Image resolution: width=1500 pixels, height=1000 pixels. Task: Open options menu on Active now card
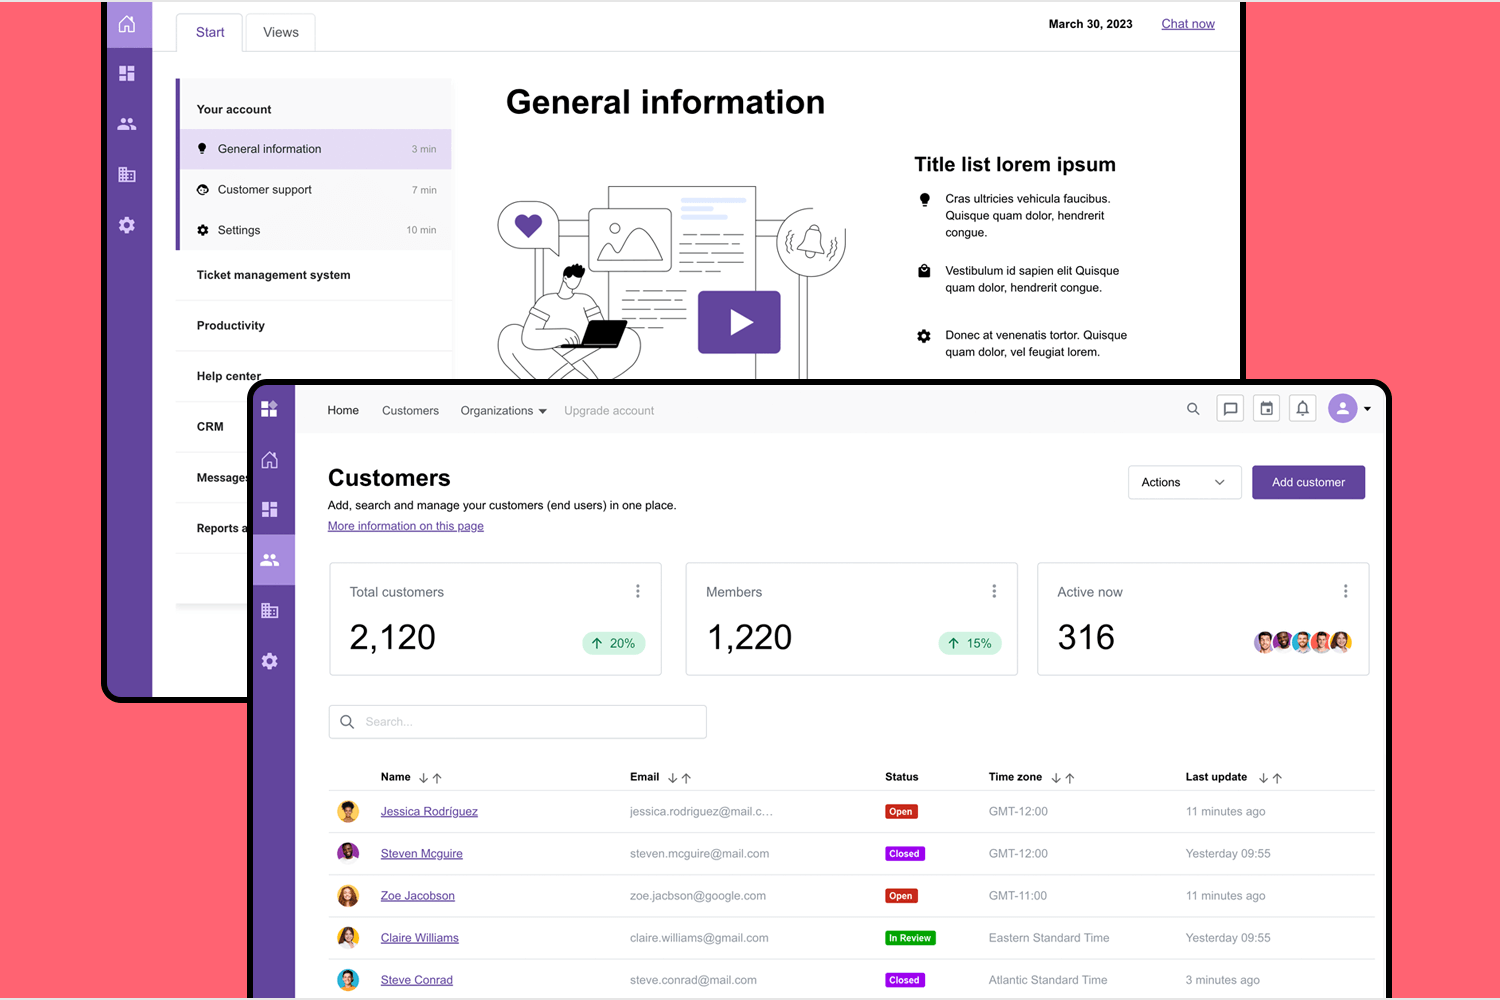tap(1346, 591)
